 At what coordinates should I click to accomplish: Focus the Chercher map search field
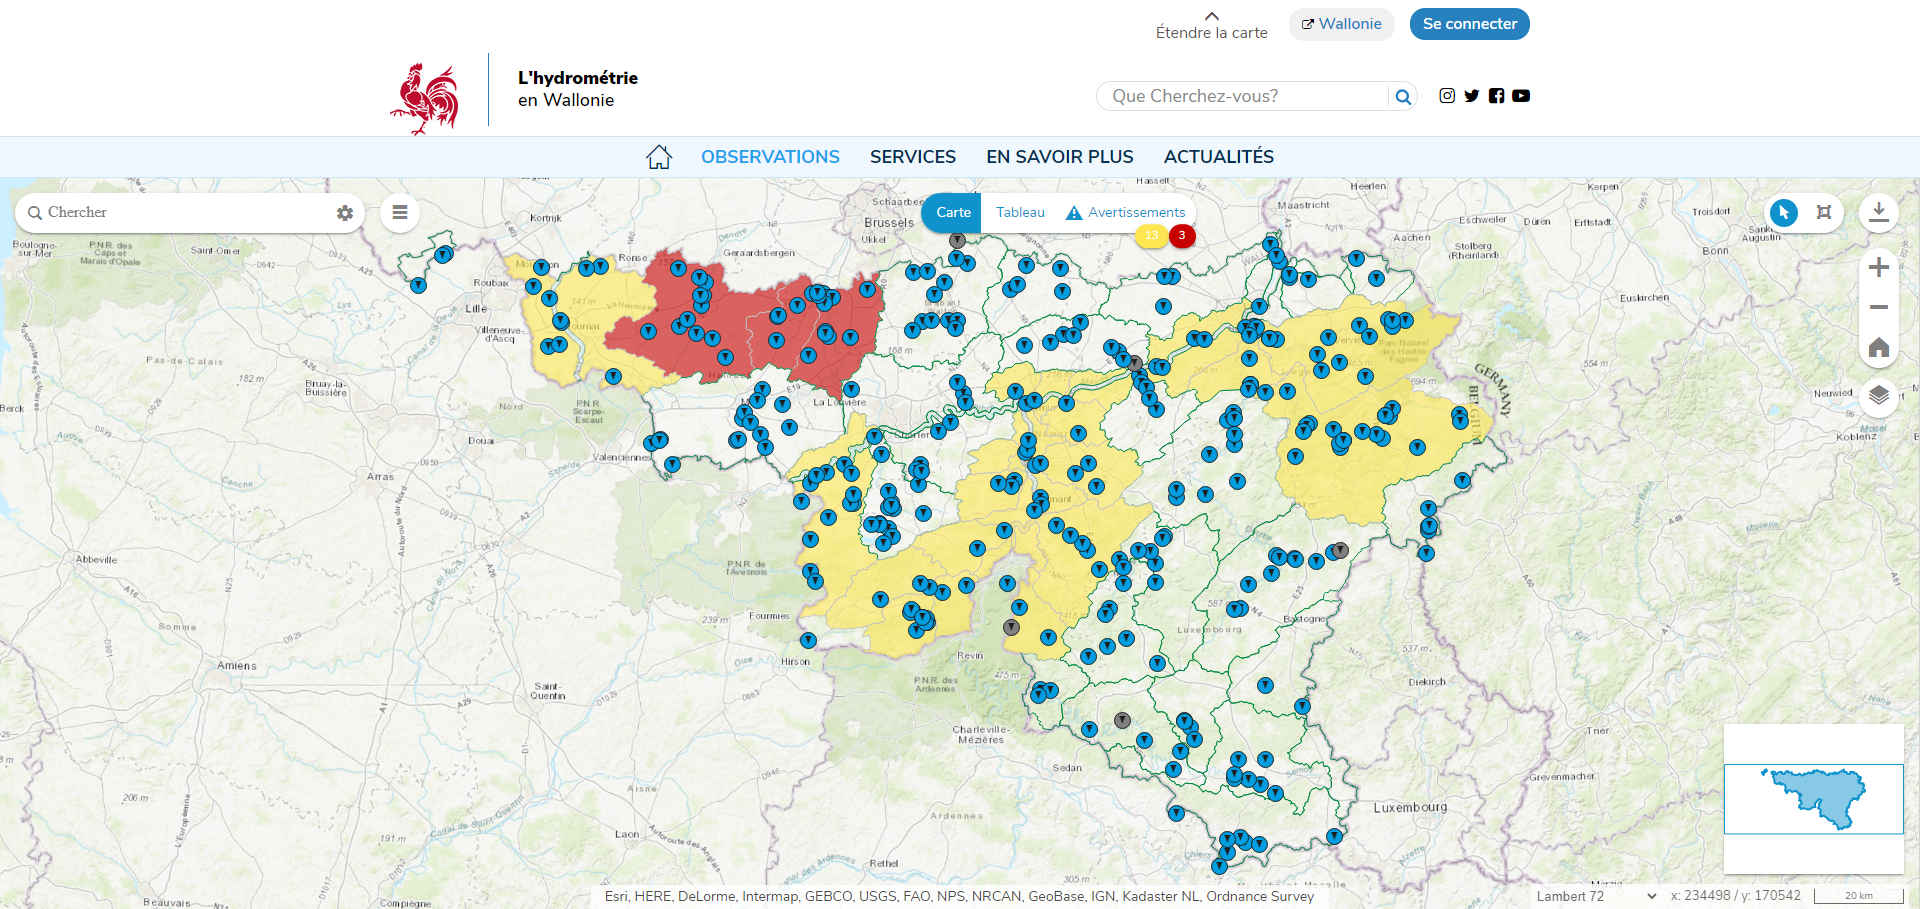point(185,212)
